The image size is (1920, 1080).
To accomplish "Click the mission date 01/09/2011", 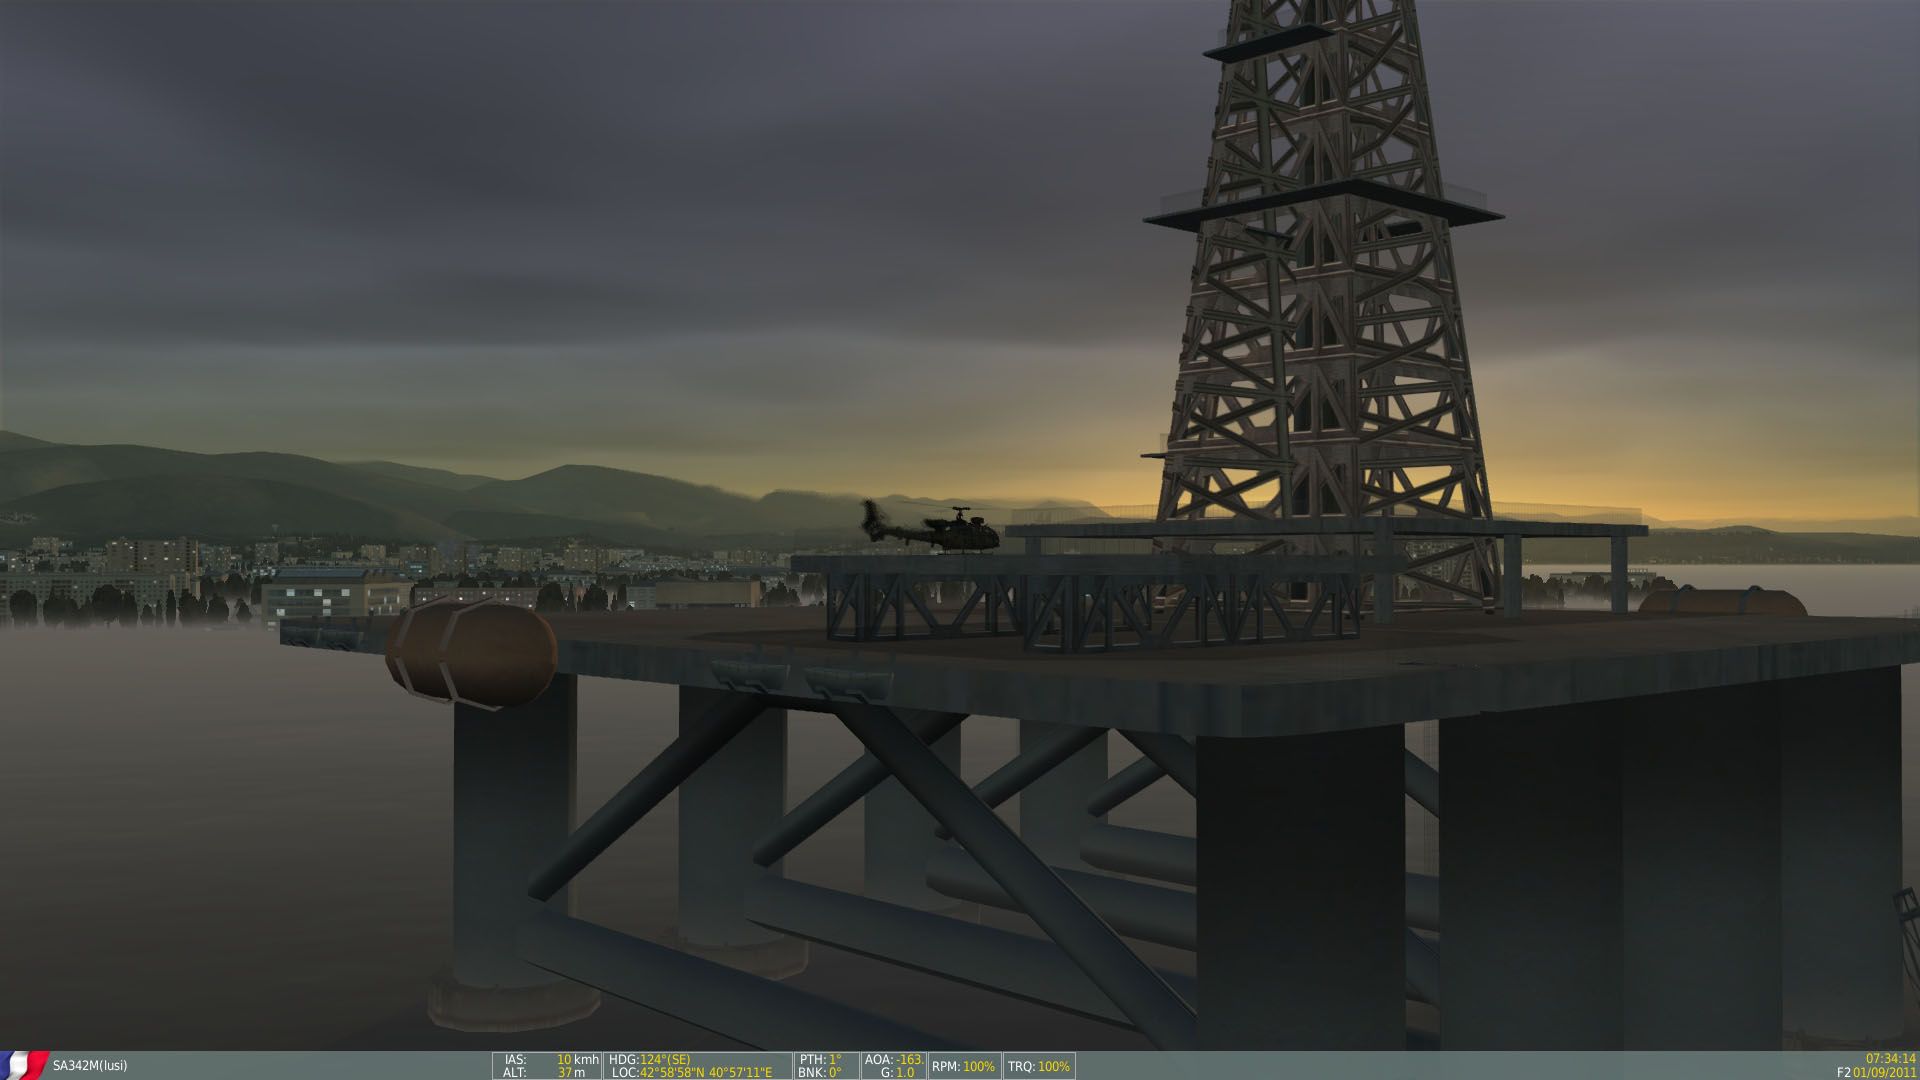I will pyautogui.click(x=1884, y=1073).
